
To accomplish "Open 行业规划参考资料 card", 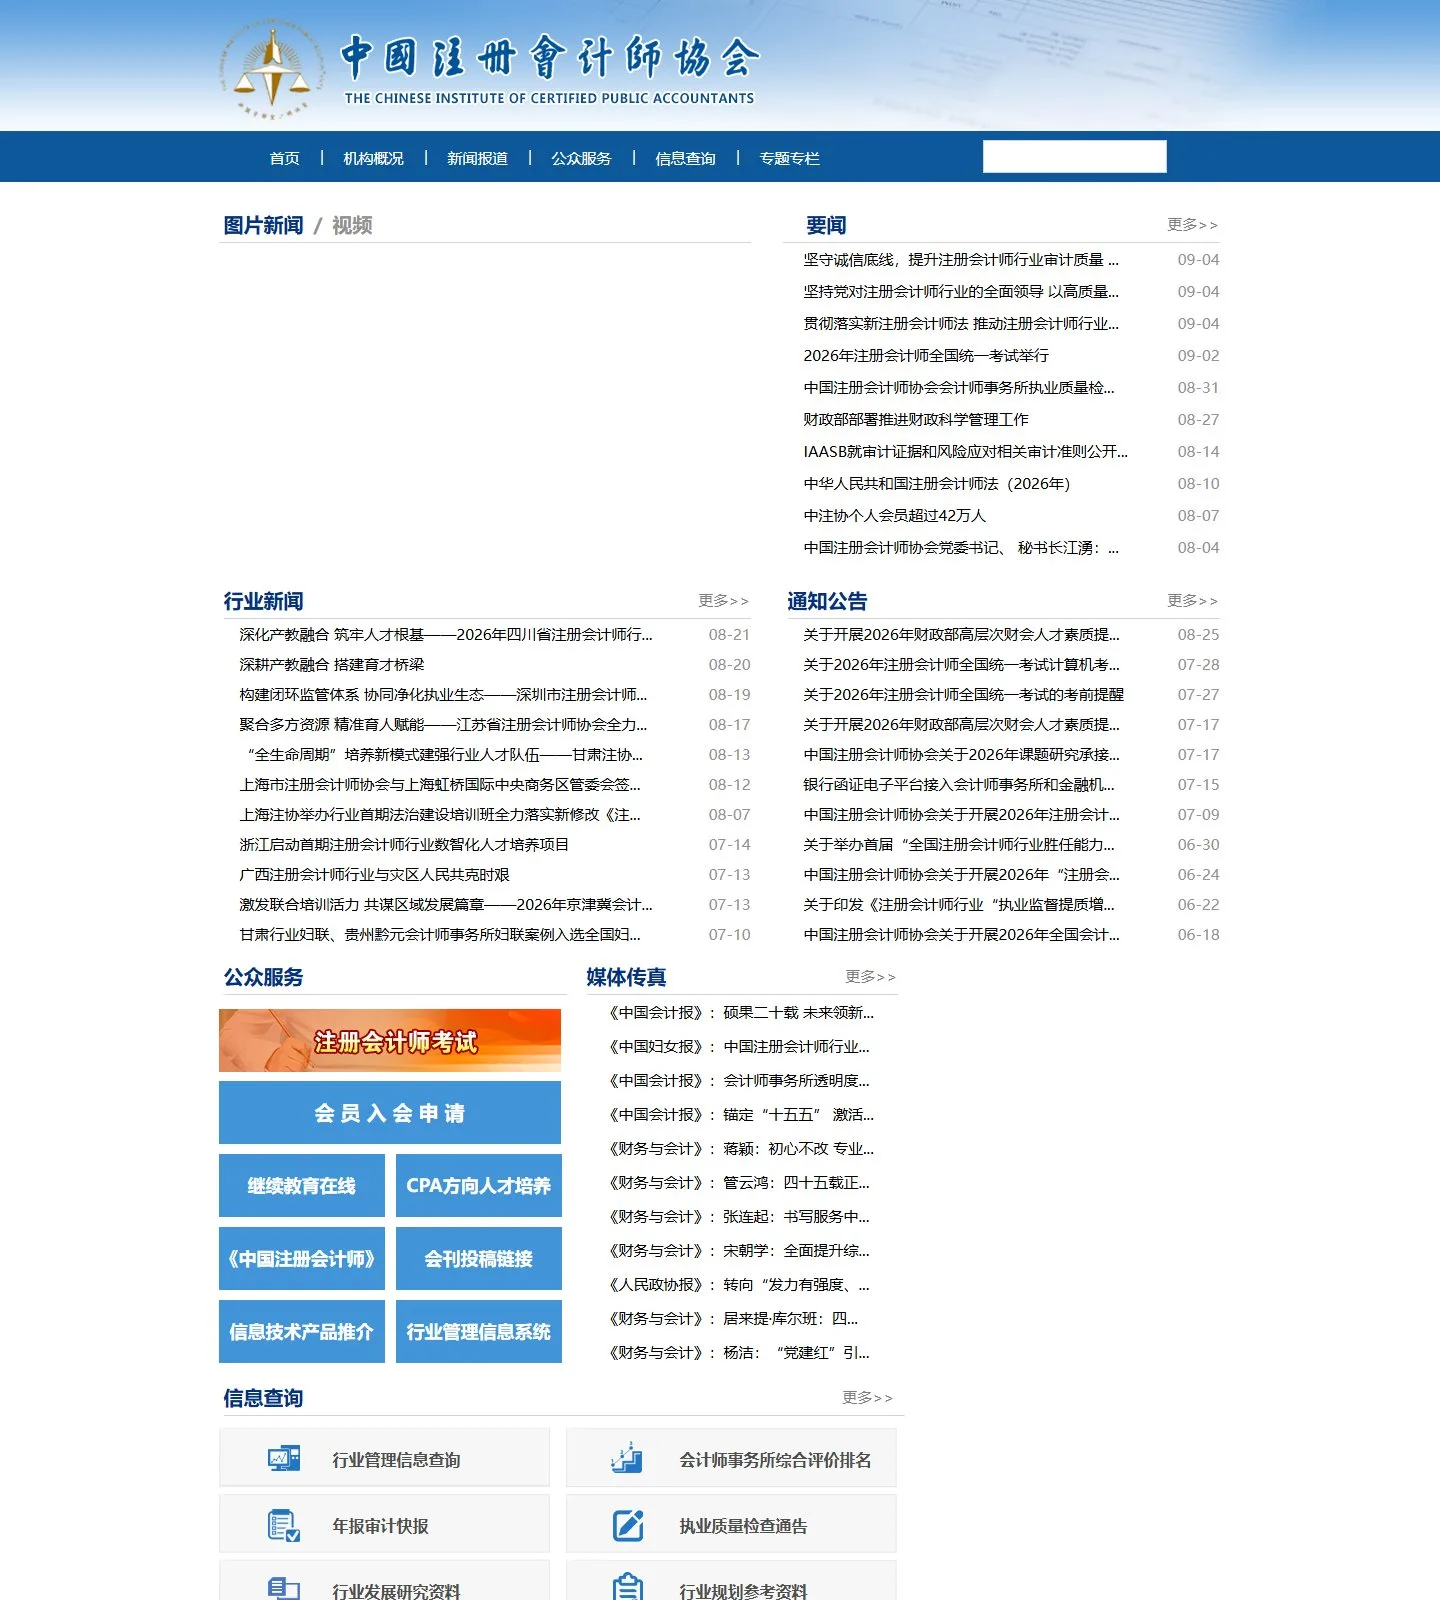I will (731, 1581).
